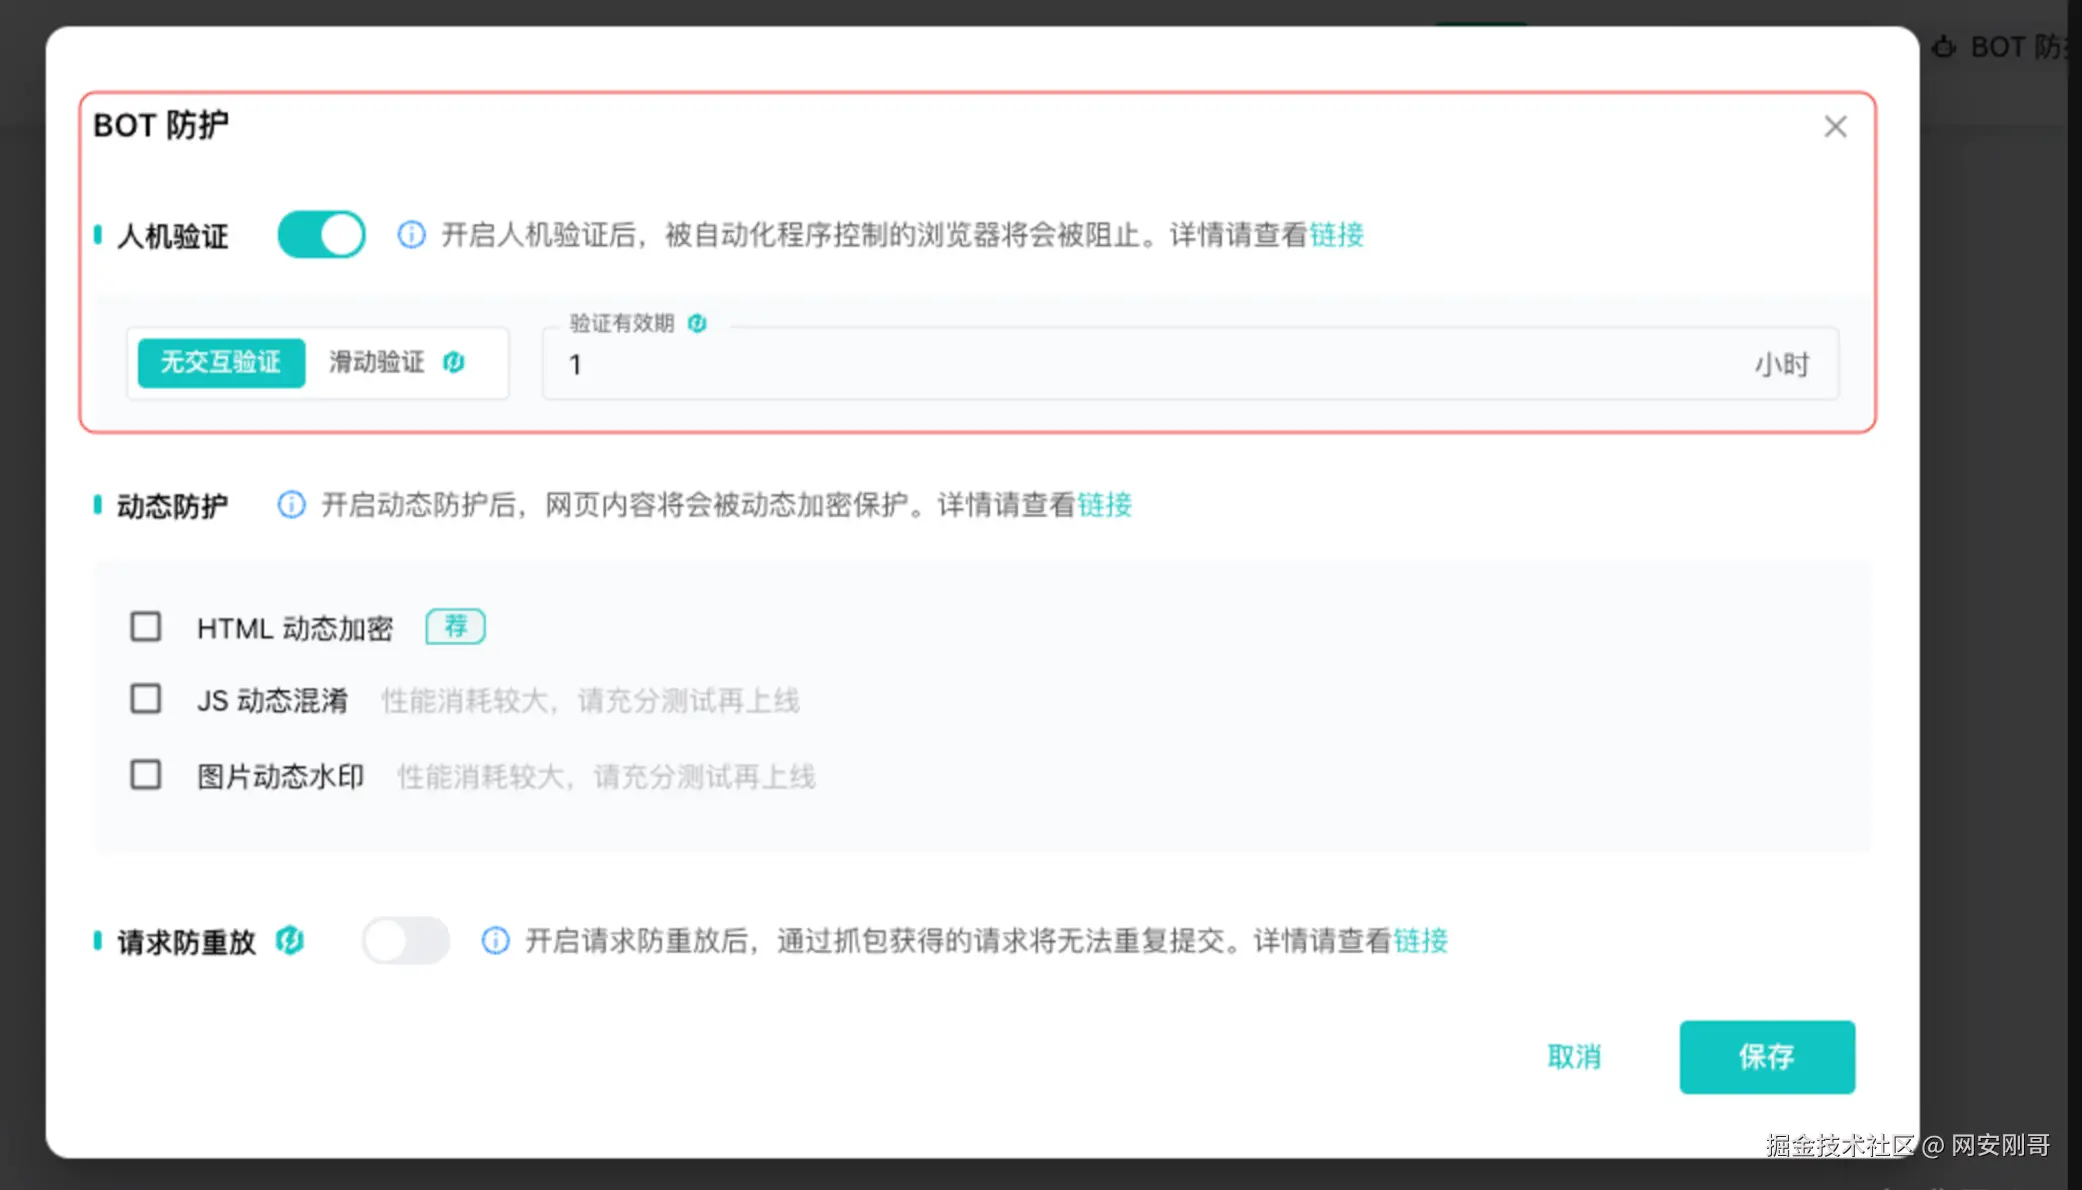Switch to 滑动验证 mode
The width and height of the screenshot is (2082, 1190).
click(377, 362)
